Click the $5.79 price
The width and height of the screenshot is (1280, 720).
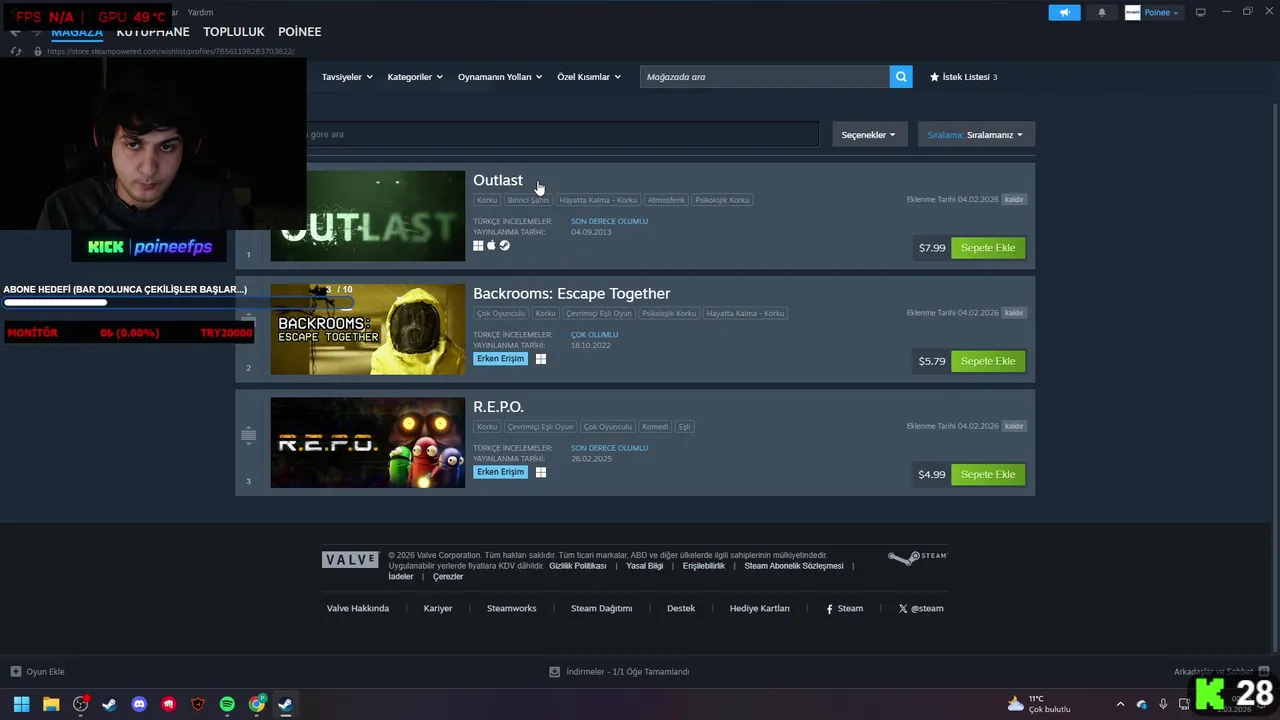point(931,361)
